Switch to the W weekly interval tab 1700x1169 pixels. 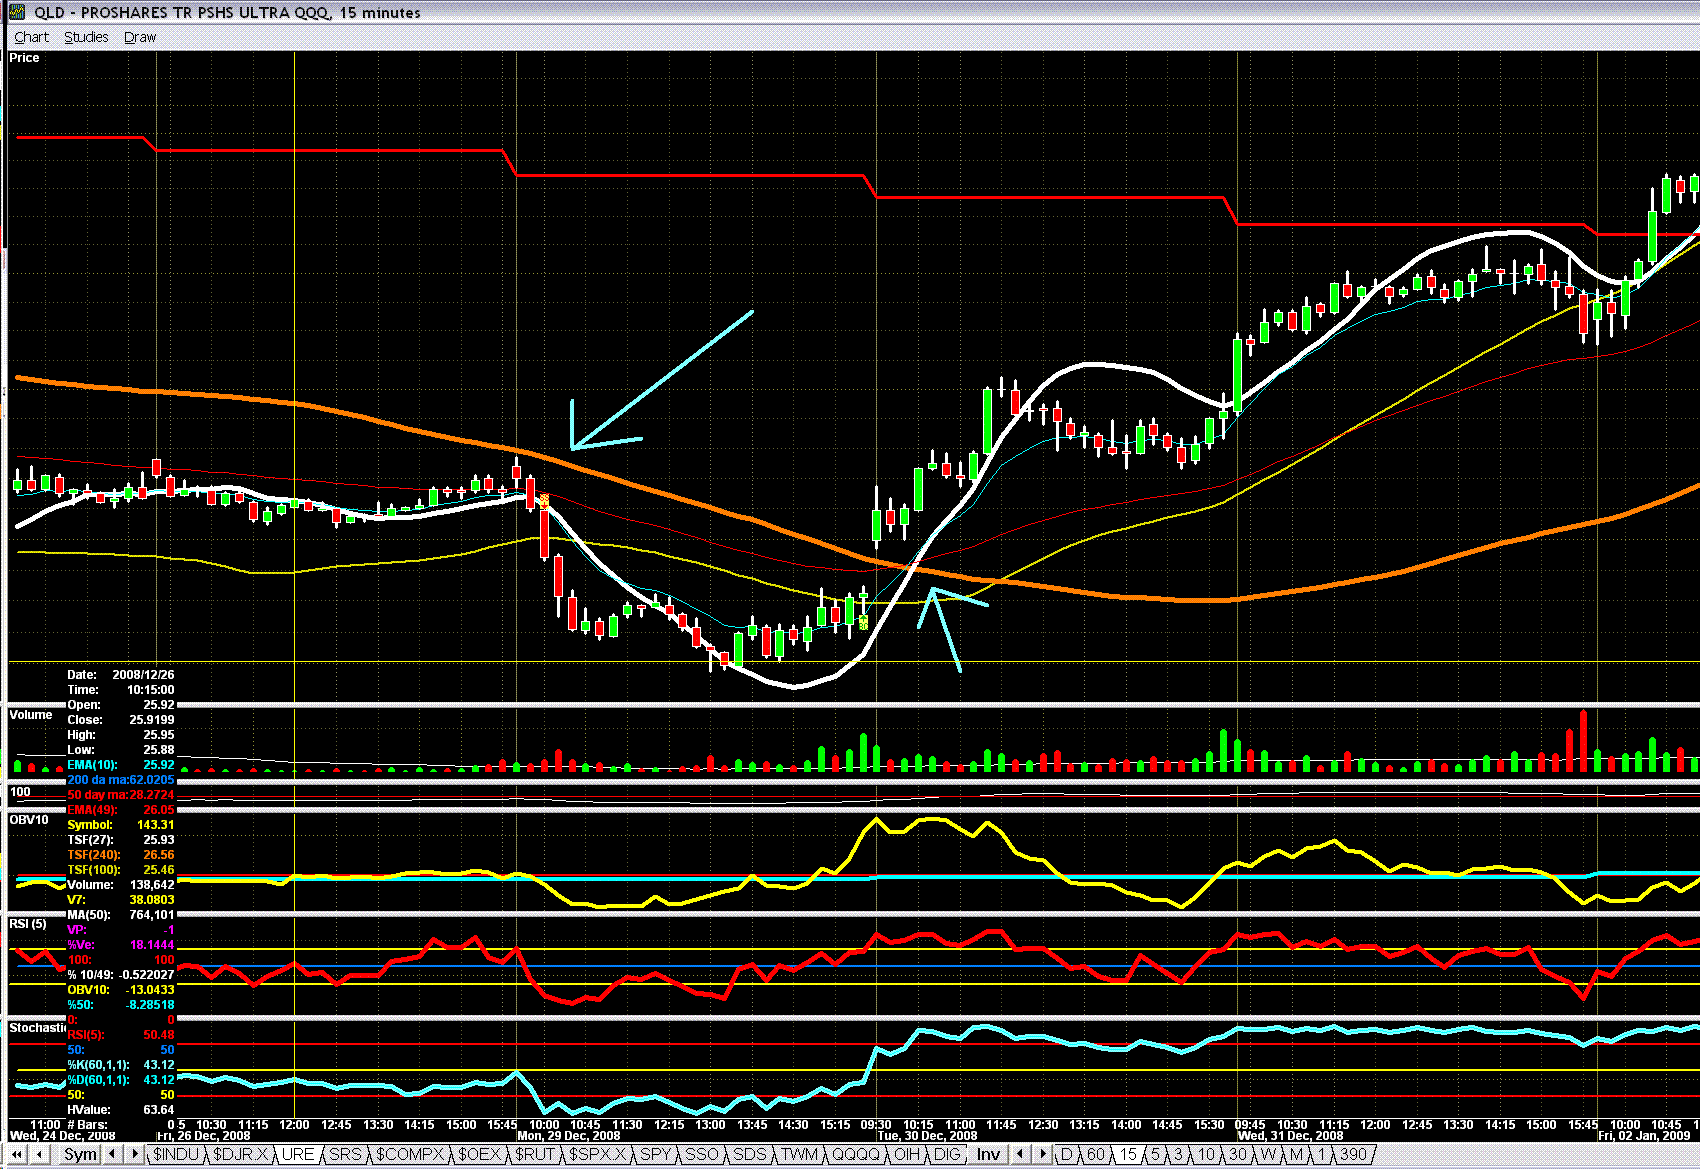(x=1269, y=1154)
